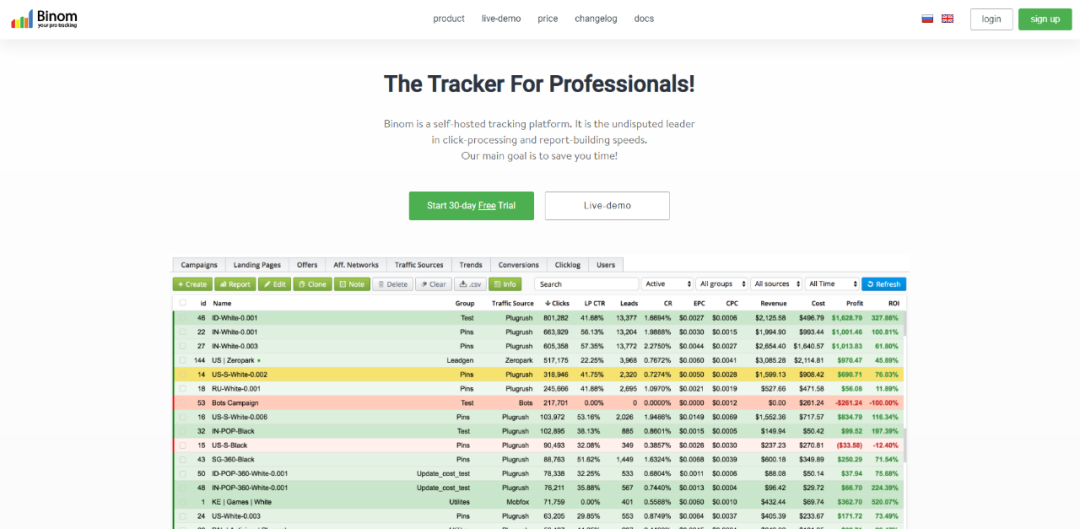Switch language to English flag
The height and width of the screenshot is (529, 1080).
click(x=947, y=19)
